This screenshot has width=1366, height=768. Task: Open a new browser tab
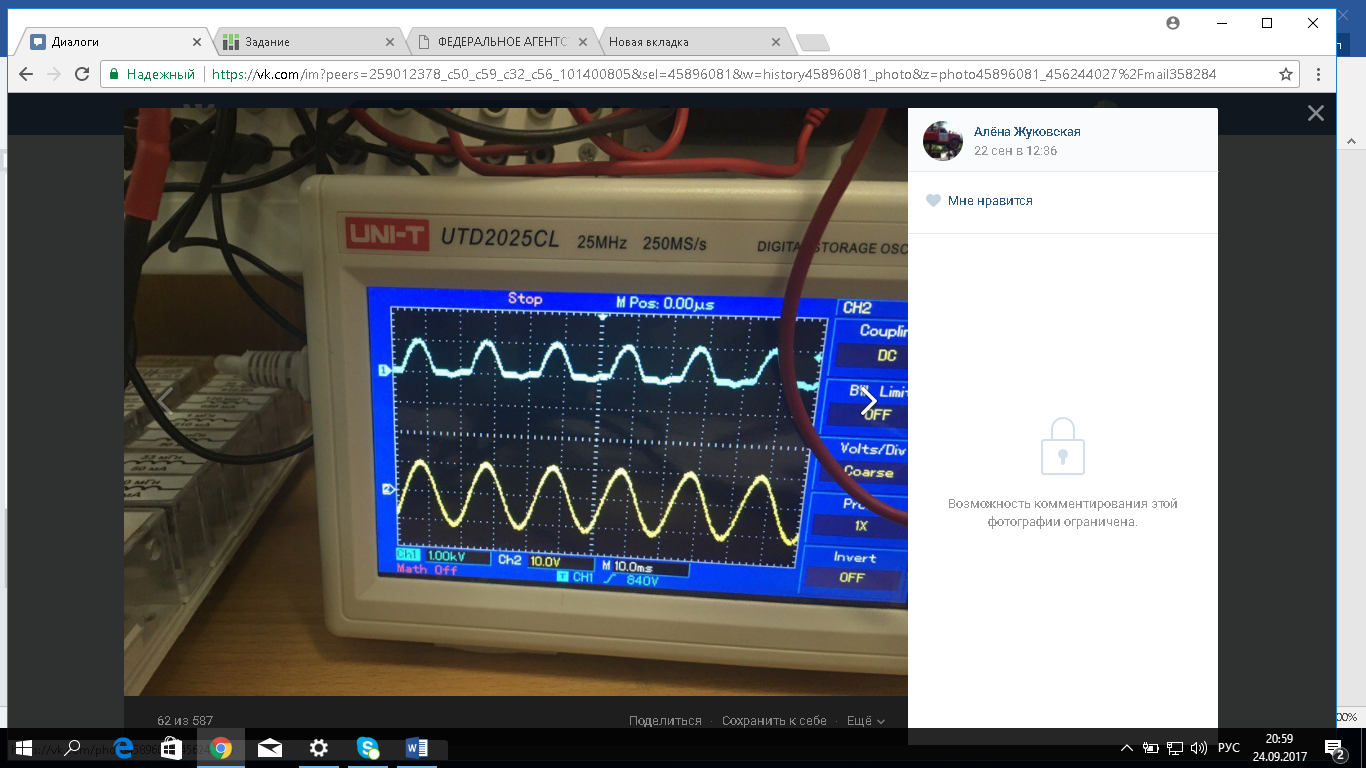pos(812,42)
